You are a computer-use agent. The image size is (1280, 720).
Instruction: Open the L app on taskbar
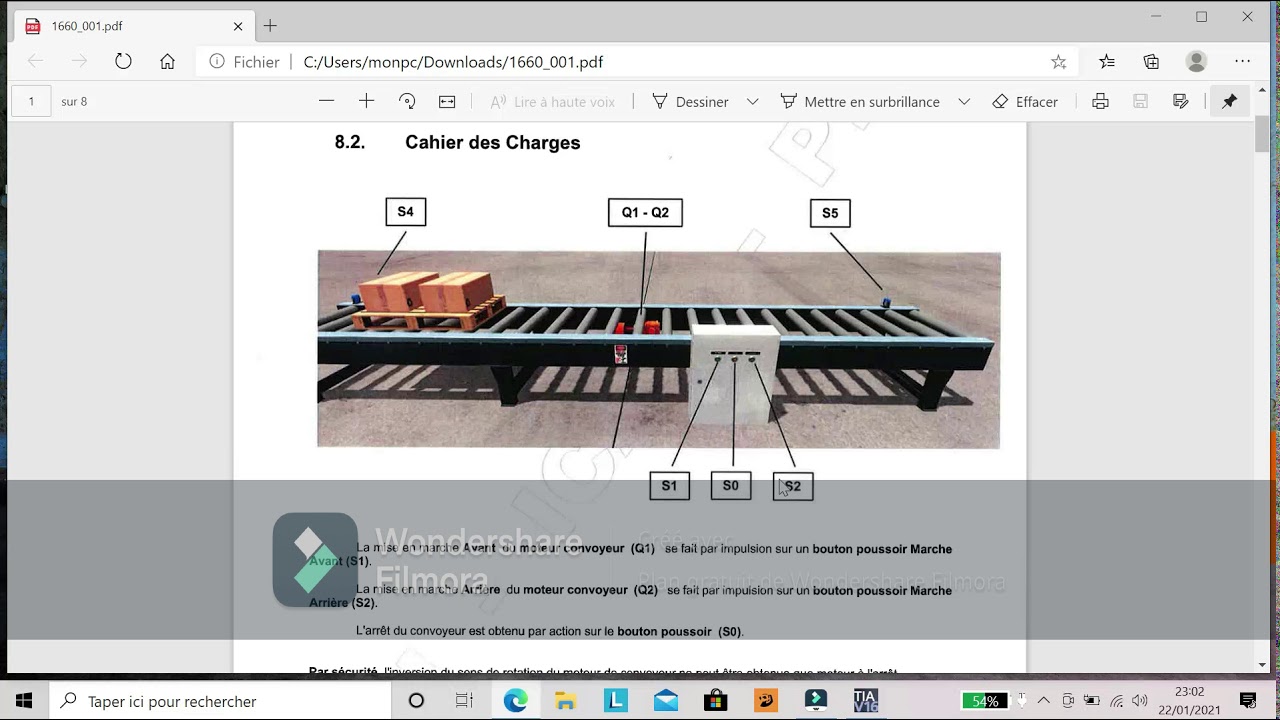(616, 701)
